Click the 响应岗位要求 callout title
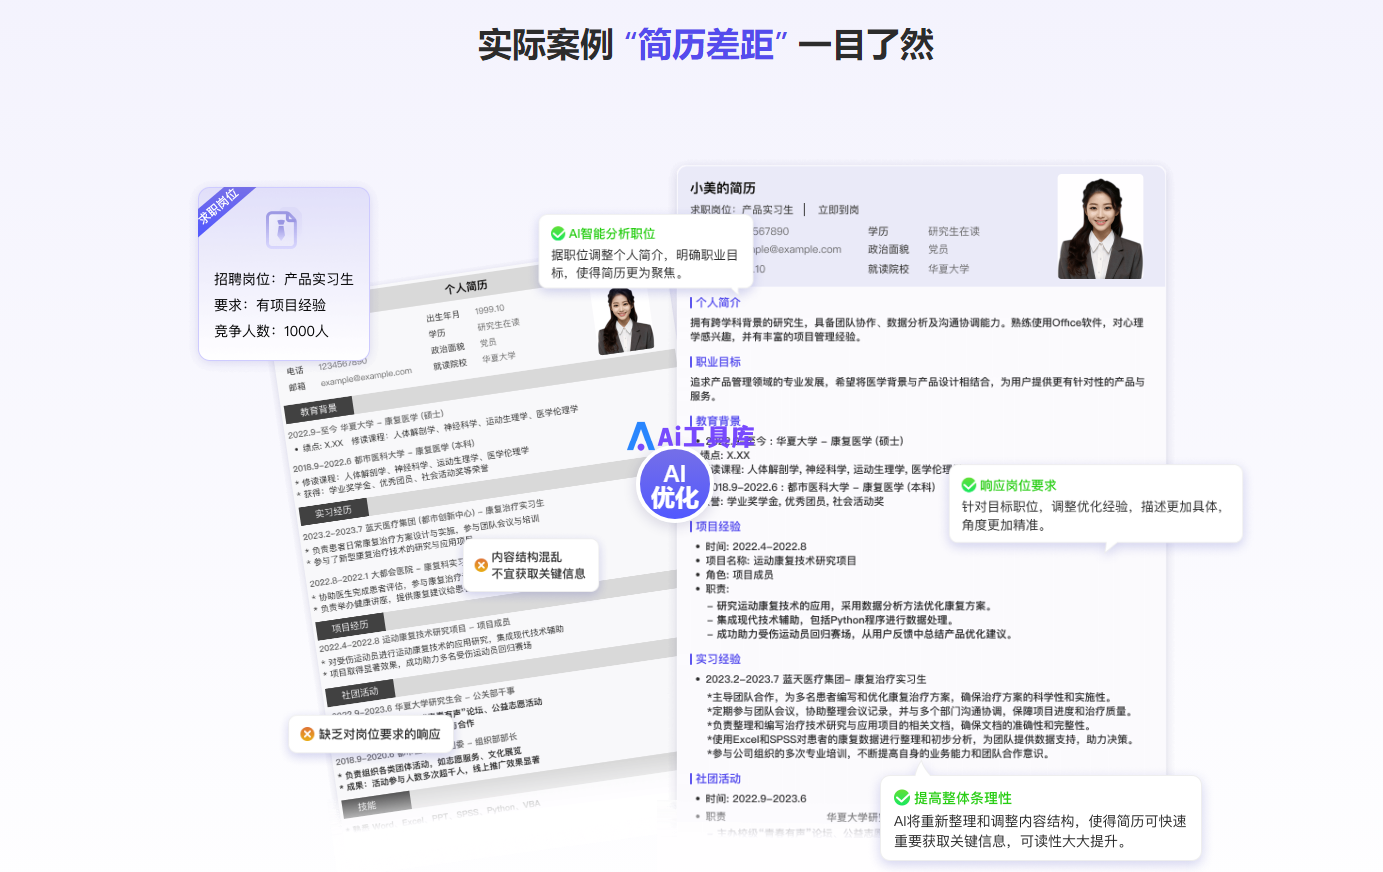Viewport: 1383px width, 872px height. tap(1018, 485)
